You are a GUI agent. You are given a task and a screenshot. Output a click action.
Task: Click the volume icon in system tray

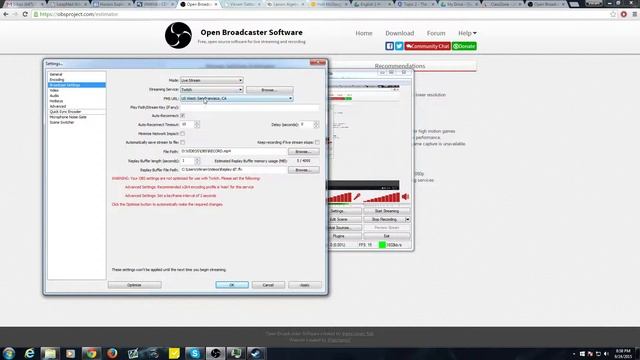(606, 354)
